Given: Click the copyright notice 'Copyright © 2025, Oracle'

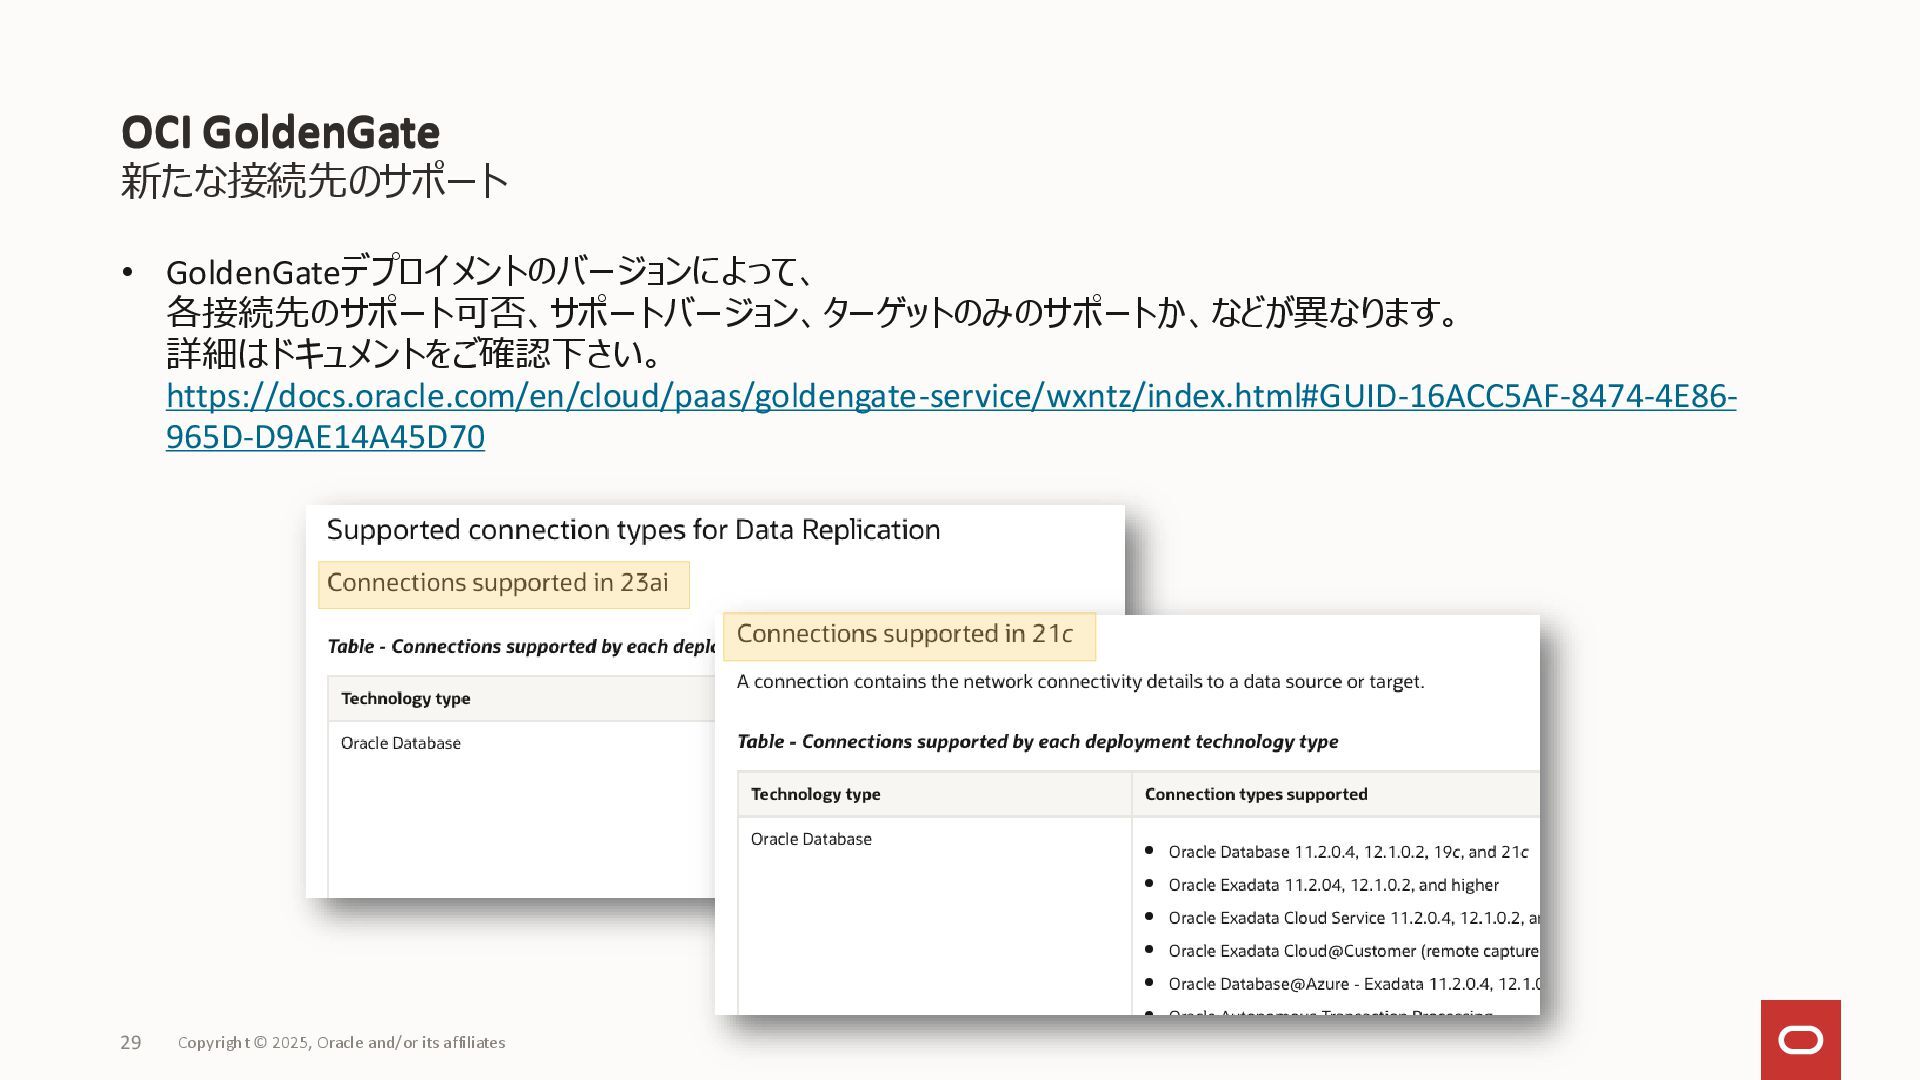Looking at the screenshot, I should (x=341, y=1043).
